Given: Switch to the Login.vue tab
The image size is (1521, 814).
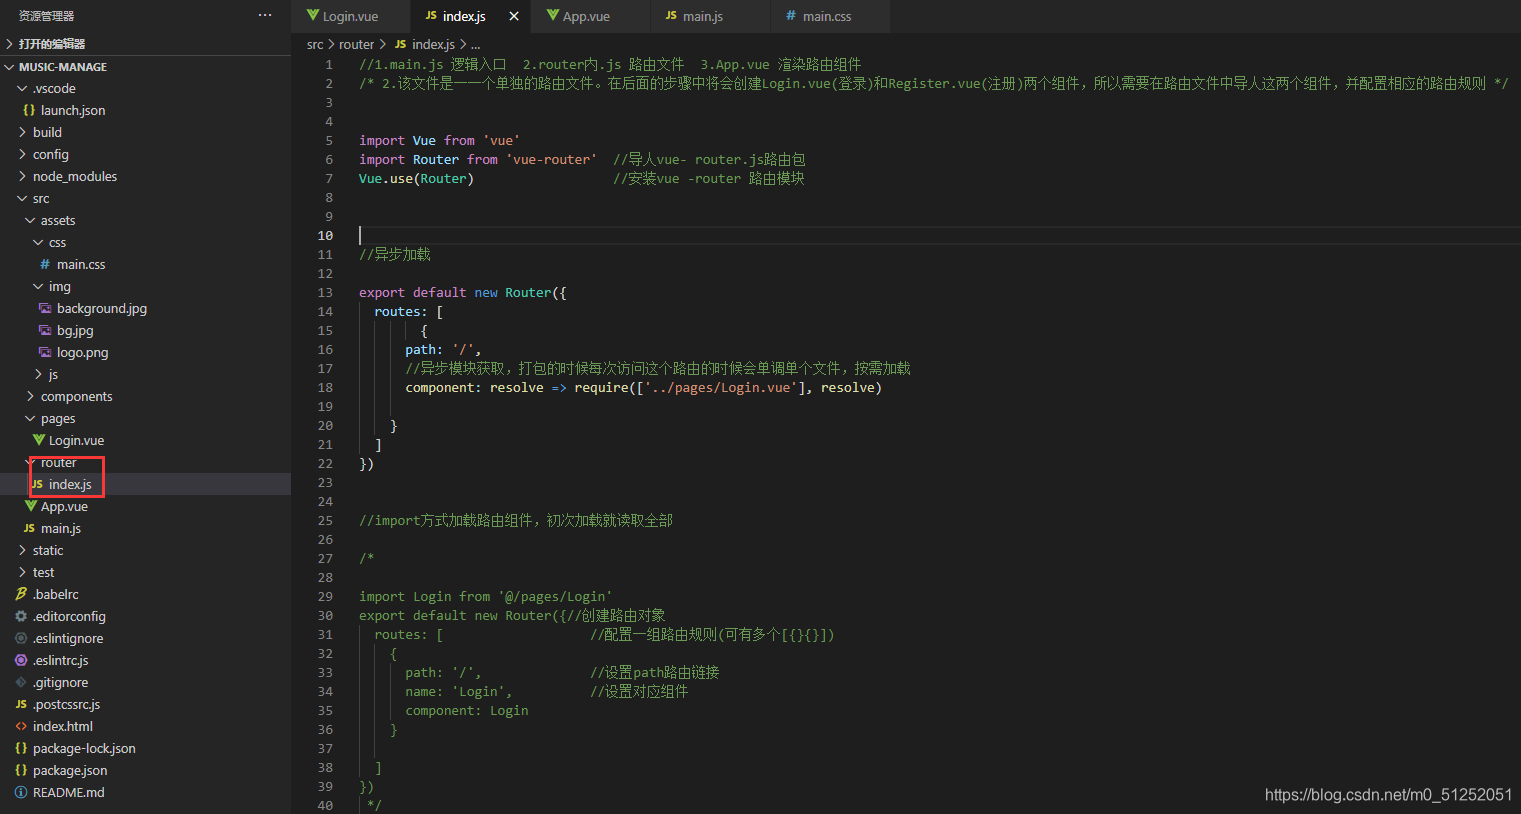Looking at the screenshot, I should pos(350,16).
